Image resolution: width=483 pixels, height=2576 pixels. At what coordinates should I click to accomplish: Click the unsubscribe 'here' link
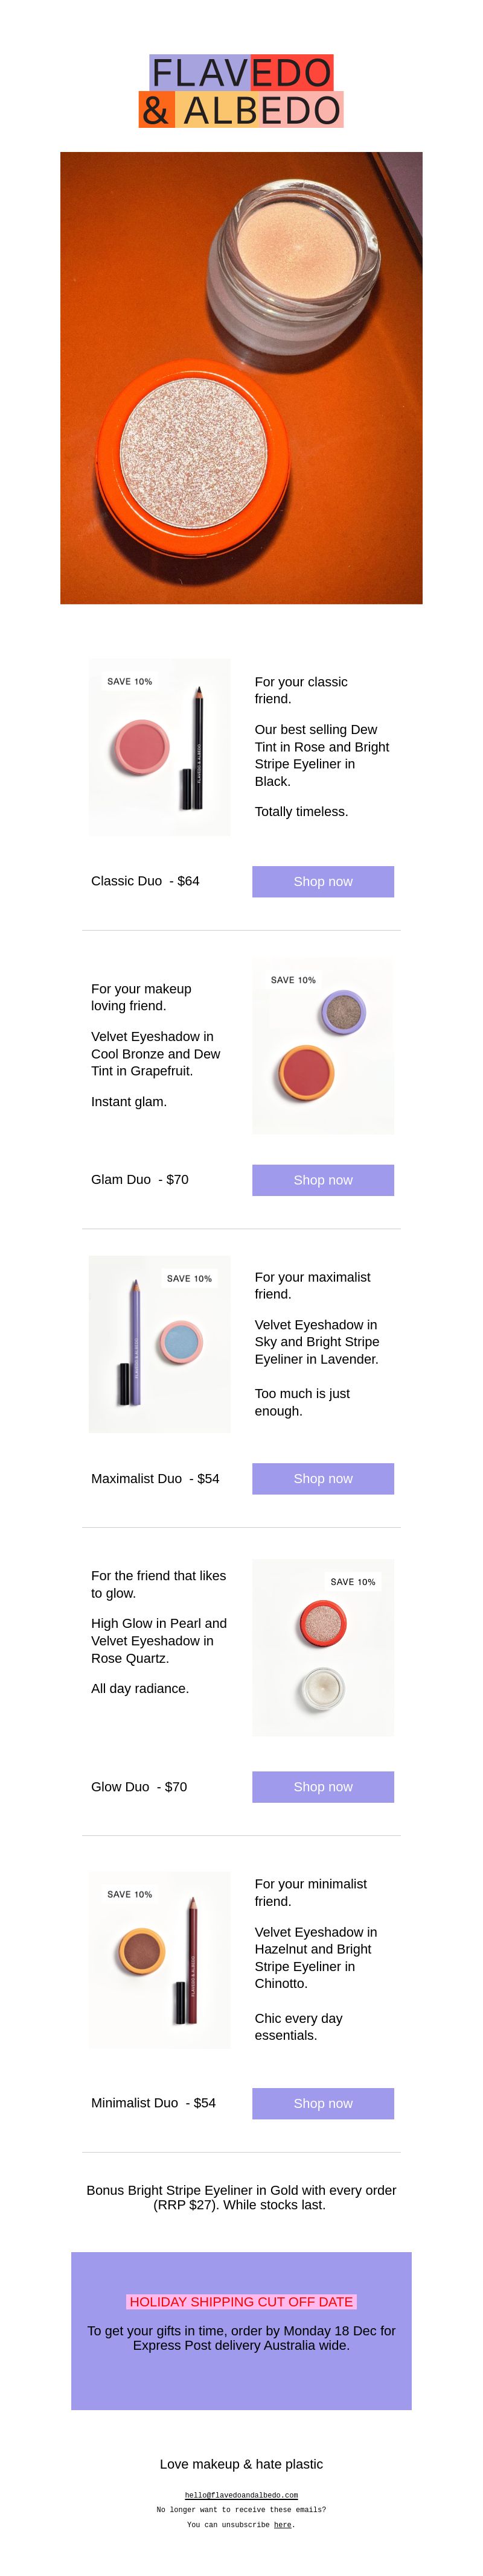pyautogui.click(x=282, y=2525)
